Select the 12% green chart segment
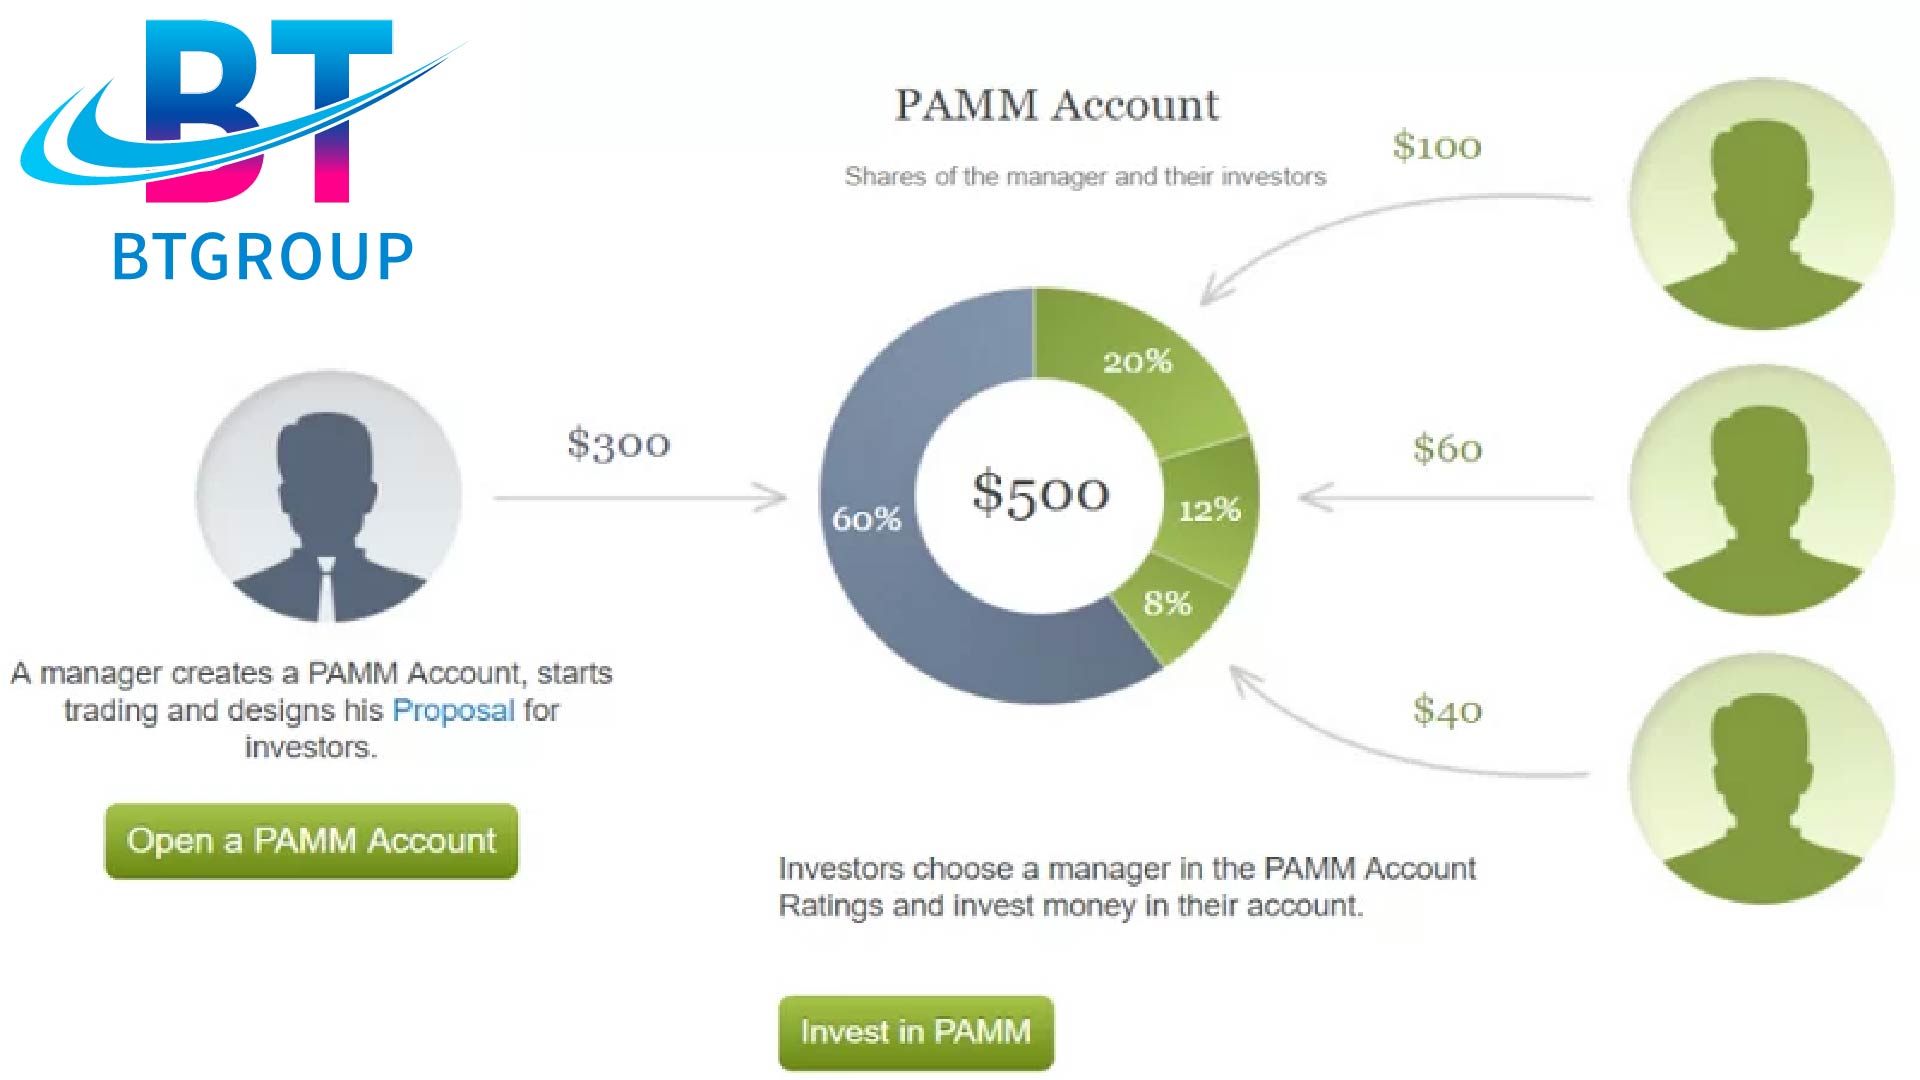Screen dimensions: 1920x1080 1209,511
